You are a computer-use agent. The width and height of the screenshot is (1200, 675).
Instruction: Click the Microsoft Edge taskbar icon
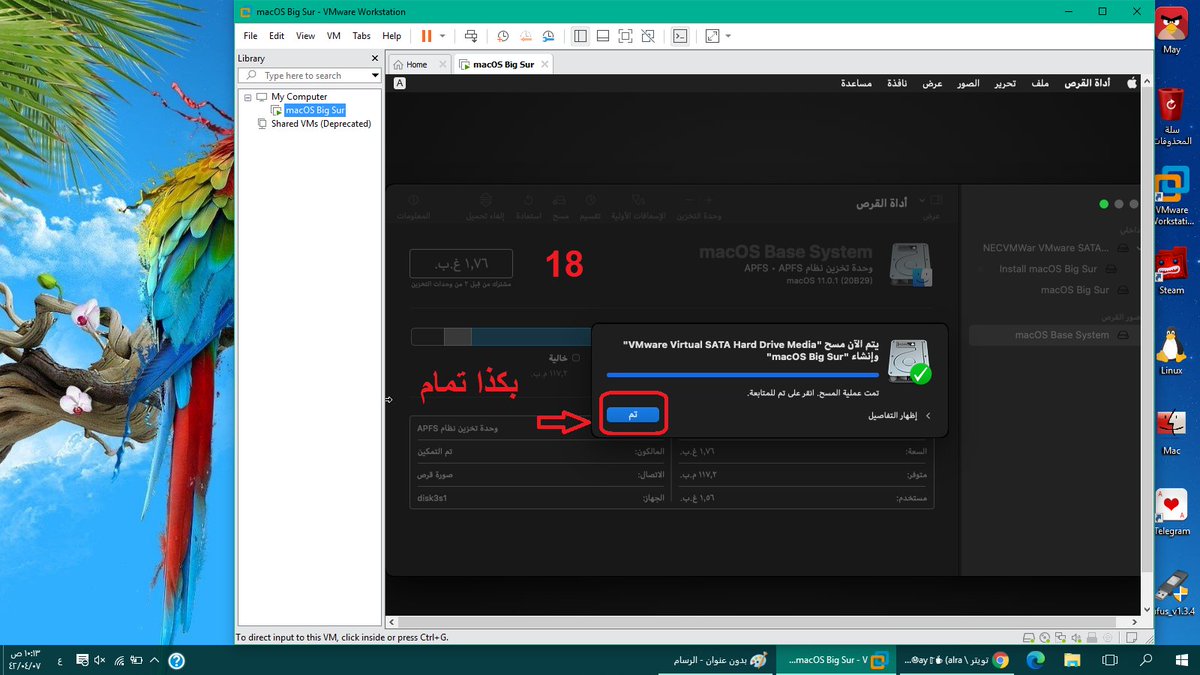click(1036, 660)
